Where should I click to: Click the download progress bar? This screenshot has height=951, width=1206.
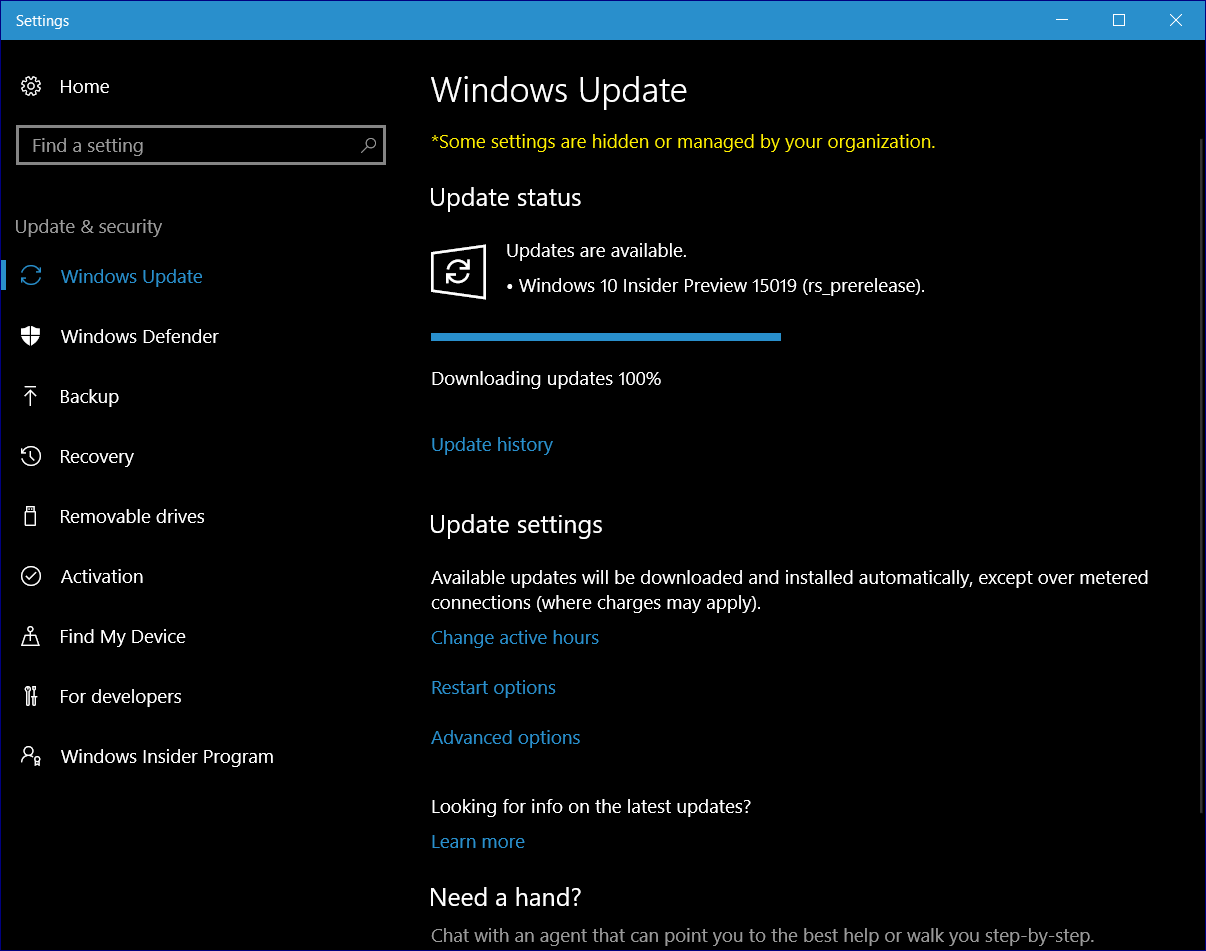click(x=605, y=338)
